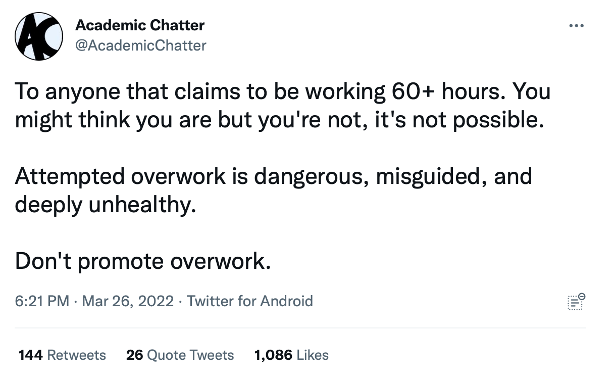The image size is (597, 367).
Task: Click the bold 26 quote count number
Action: click(135, 355)
